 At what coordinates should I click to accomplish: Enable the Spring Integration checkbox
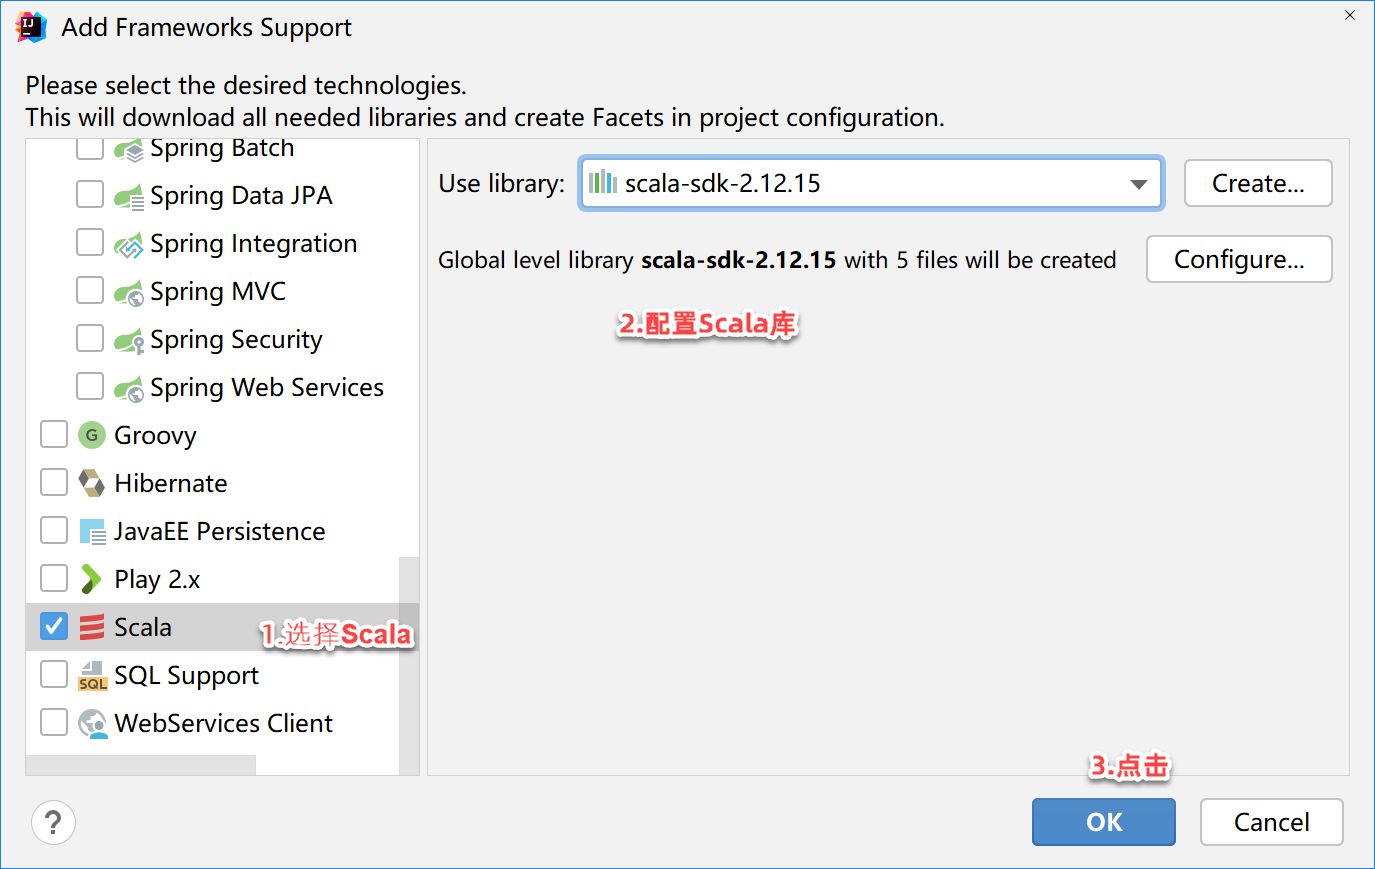(90, 242)
